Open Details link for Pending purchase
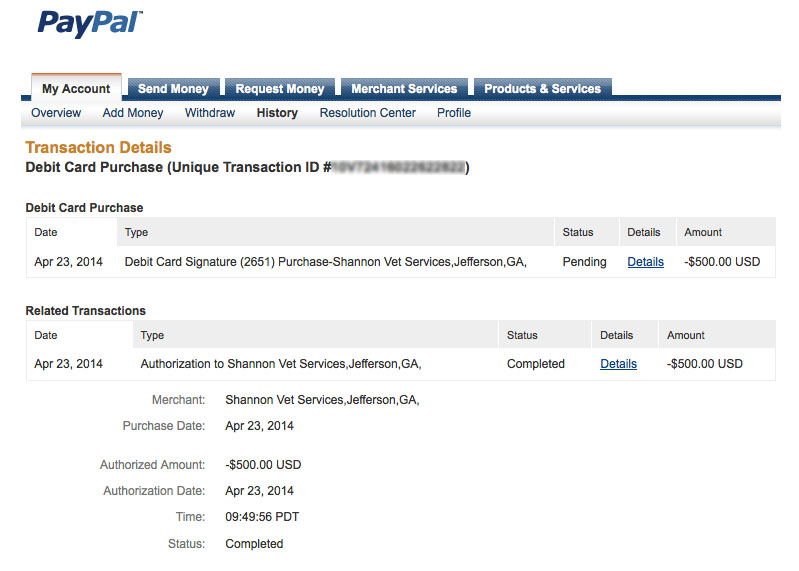The image size is (799, 571). 646,262
